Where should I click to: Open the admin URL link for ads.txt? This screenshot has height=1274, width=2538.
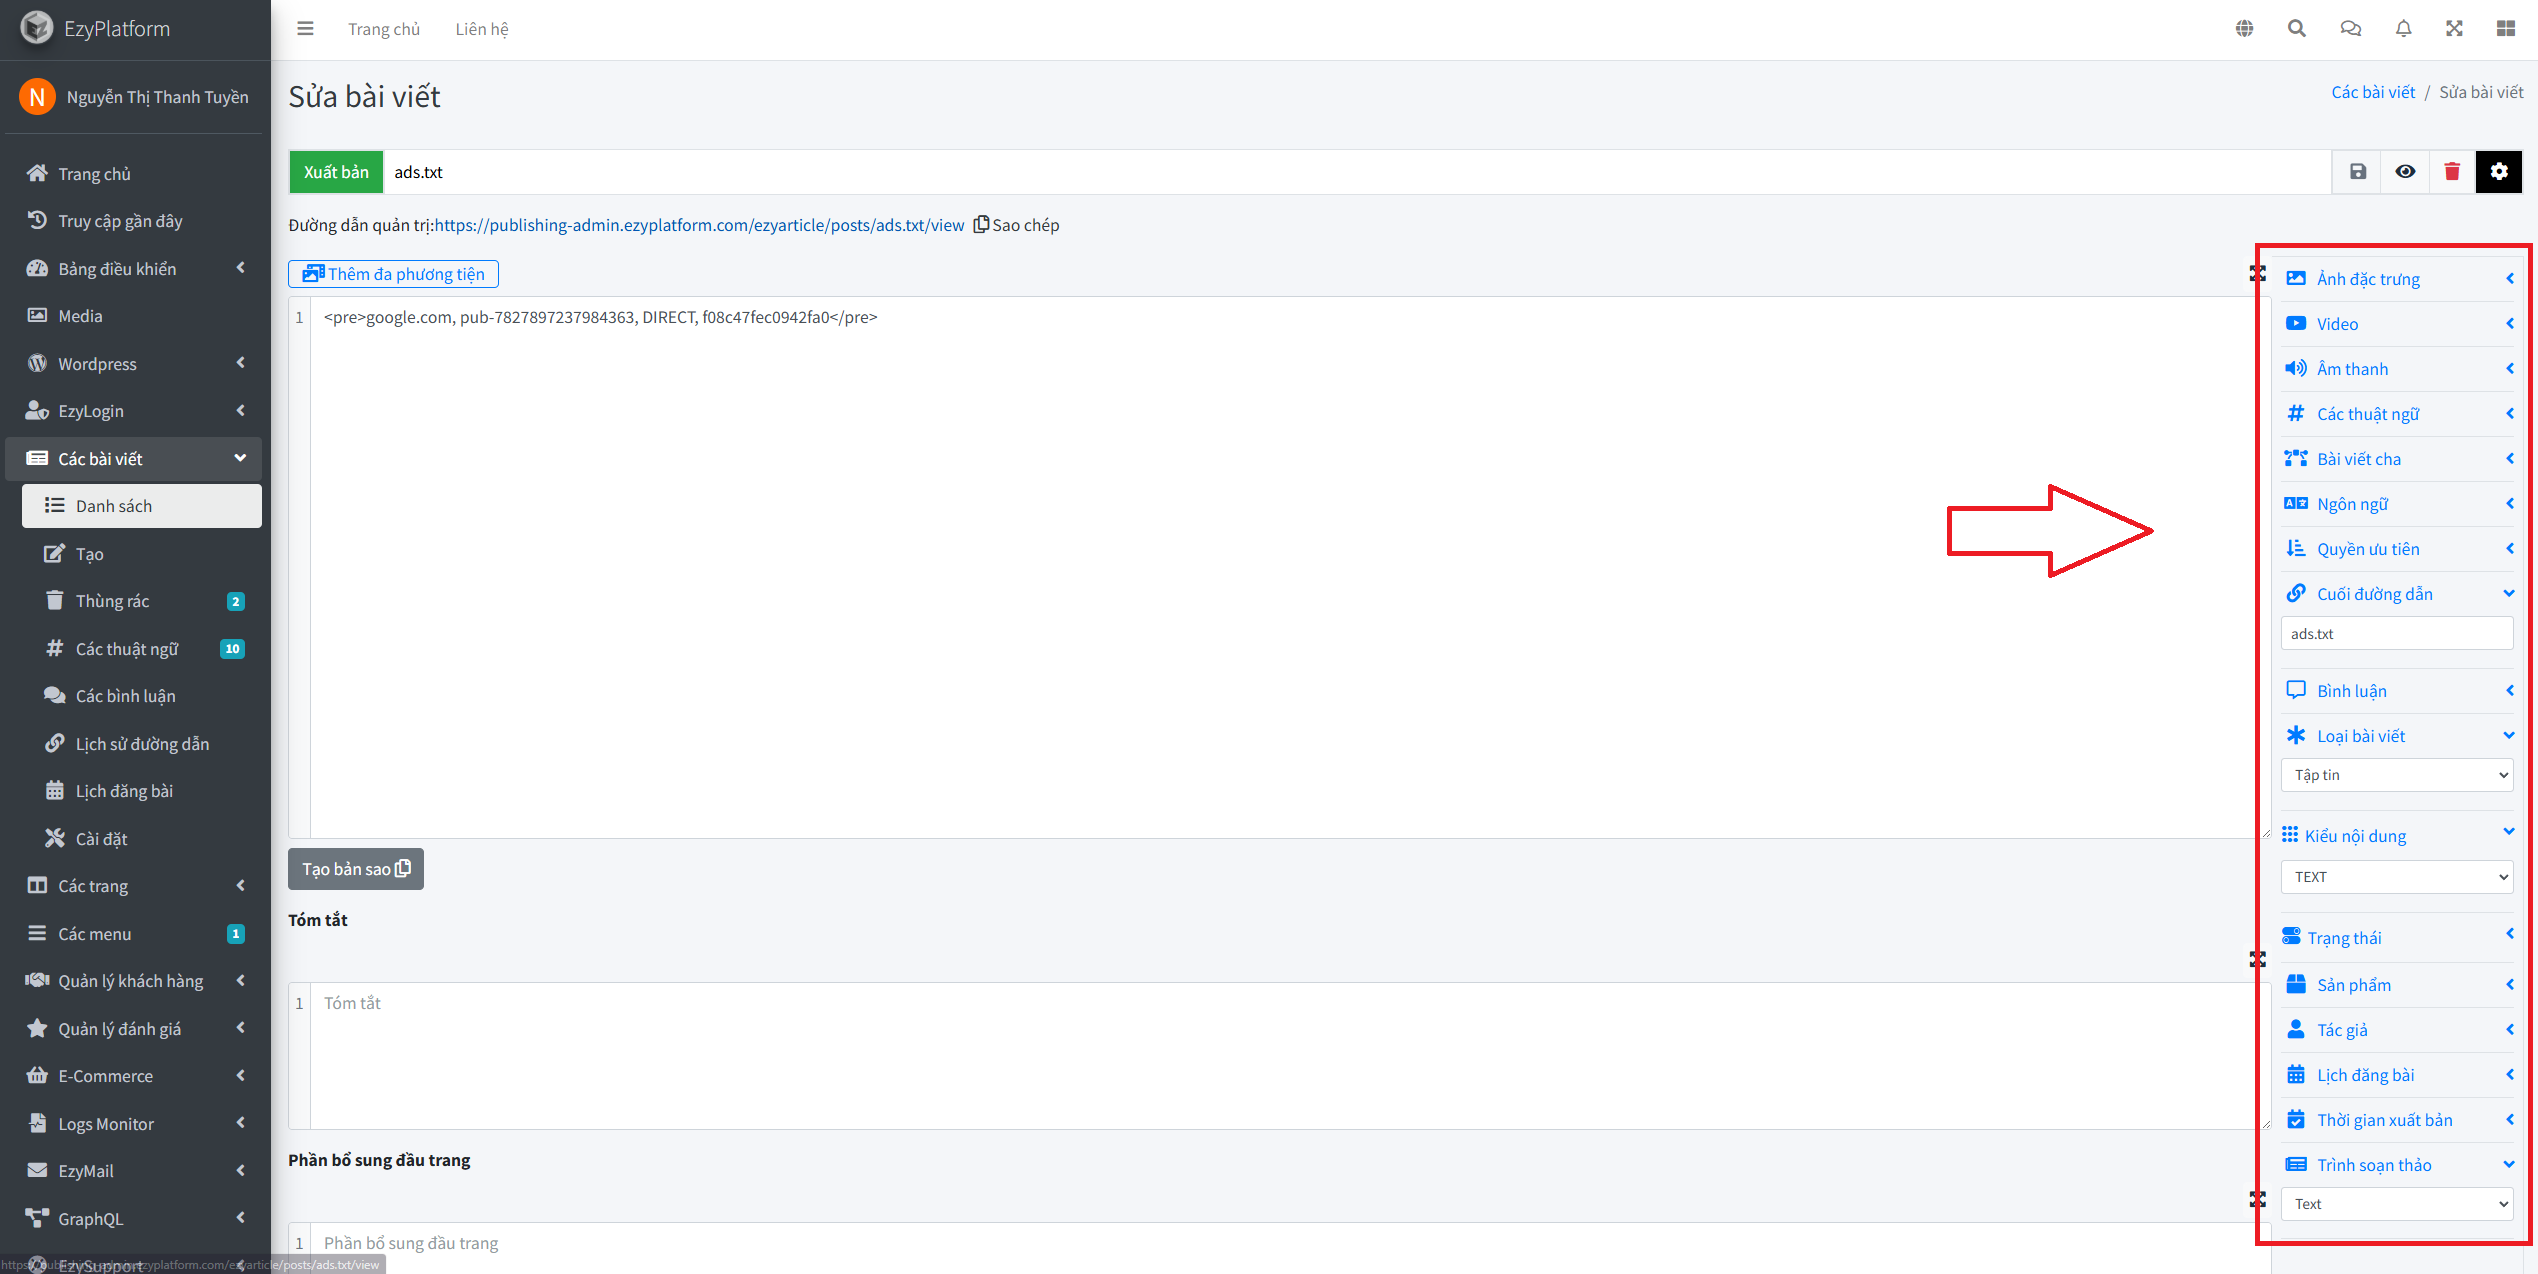[x=699, y=225]
